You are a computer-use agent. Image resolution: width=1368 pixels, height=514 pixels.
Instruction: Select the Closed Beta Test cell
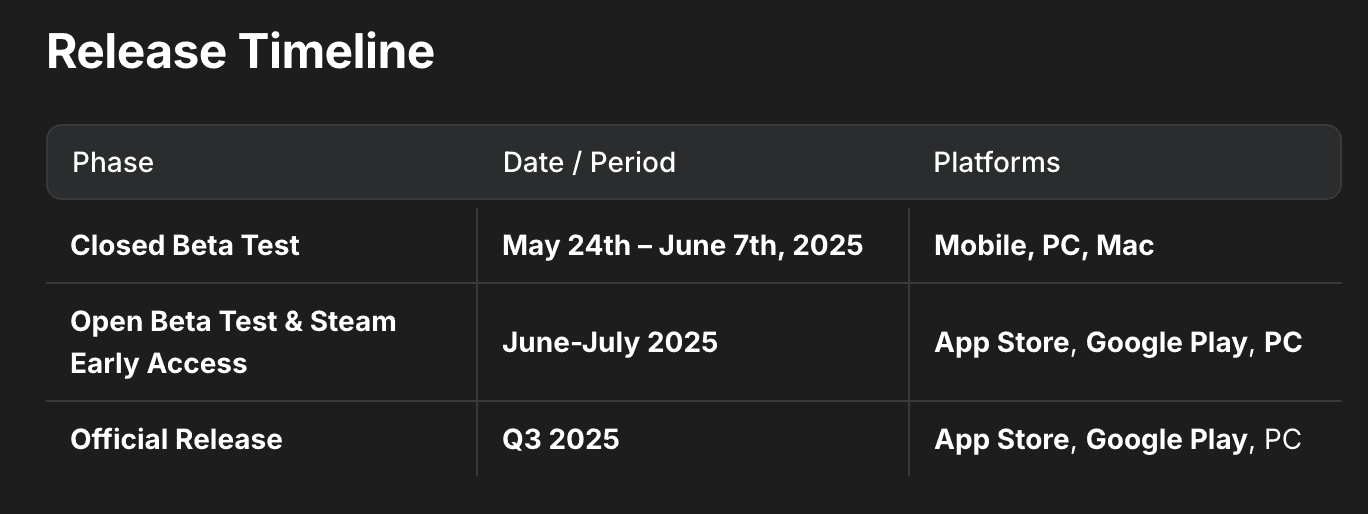pyautogui.click(x=185, y=246)
